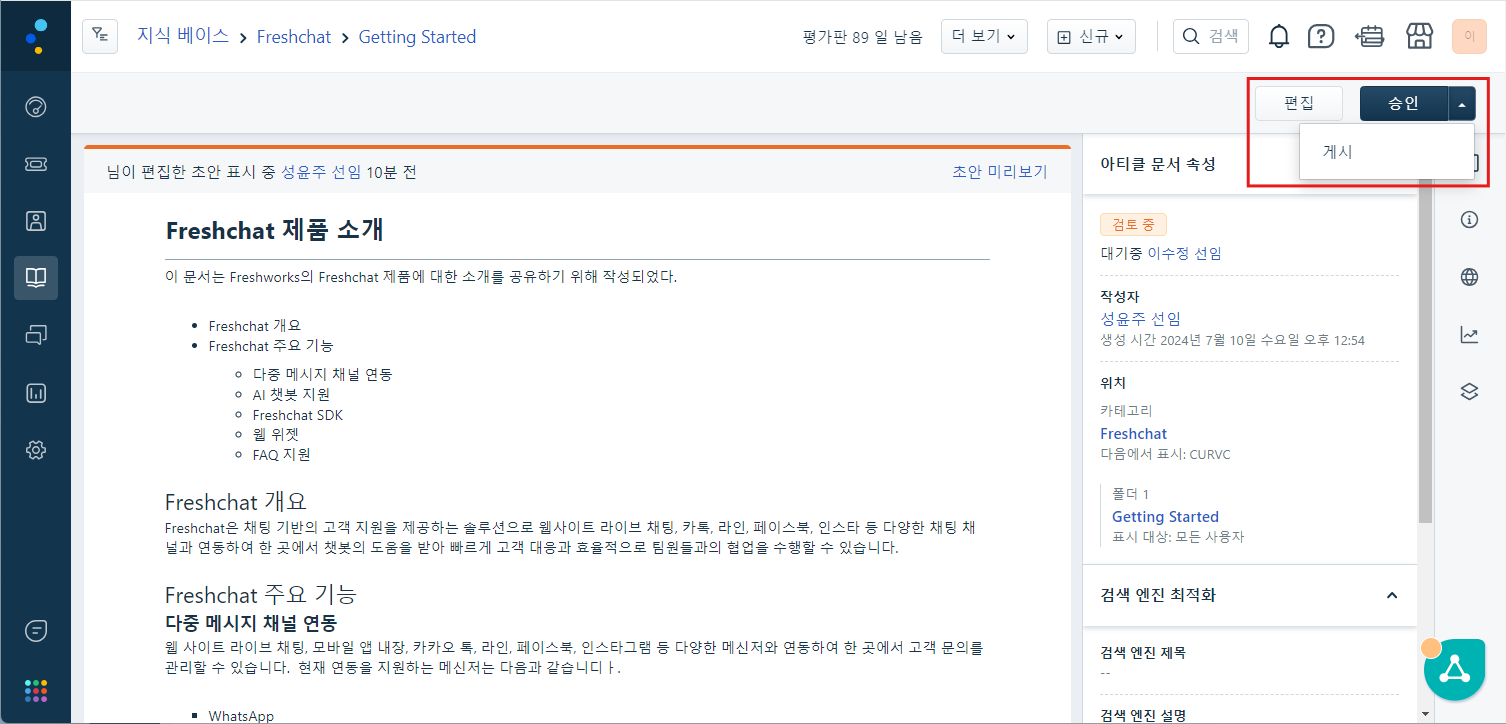Click the 승인 button
Screen dimensions: 1506x724
1403,103
